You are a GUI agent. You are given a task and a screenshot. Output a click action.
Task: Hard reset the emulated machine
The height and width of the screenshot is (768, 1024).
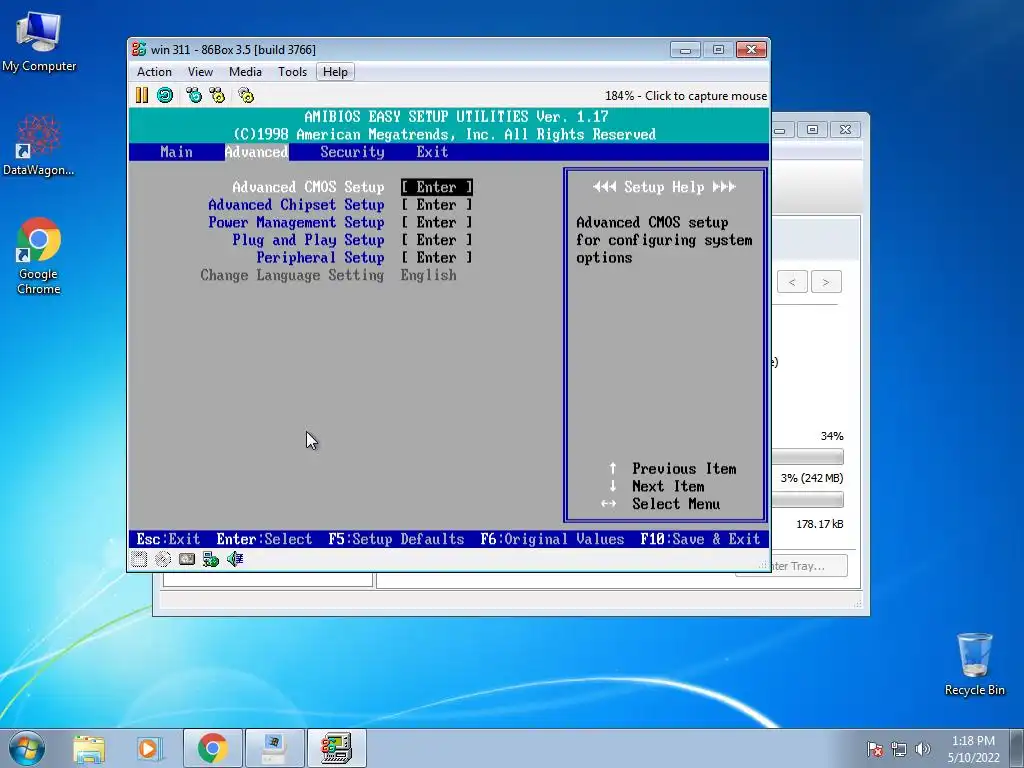pyautogui.click(x=165, y=95)
